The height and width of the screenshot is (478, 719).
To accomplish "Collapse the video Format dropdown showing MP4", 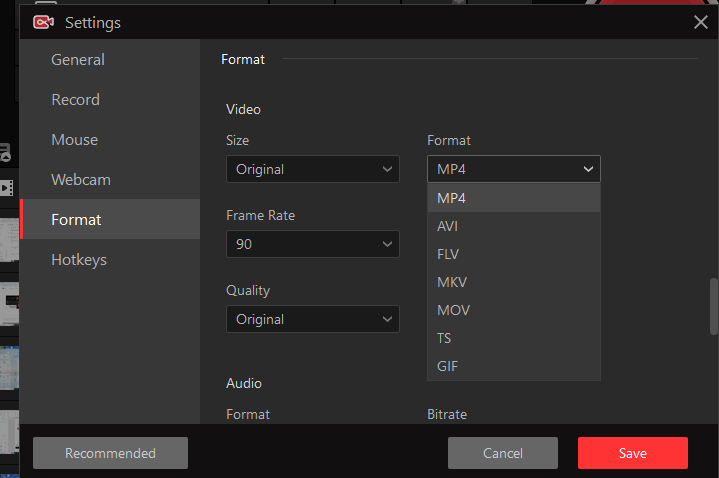I will point(514,169).
